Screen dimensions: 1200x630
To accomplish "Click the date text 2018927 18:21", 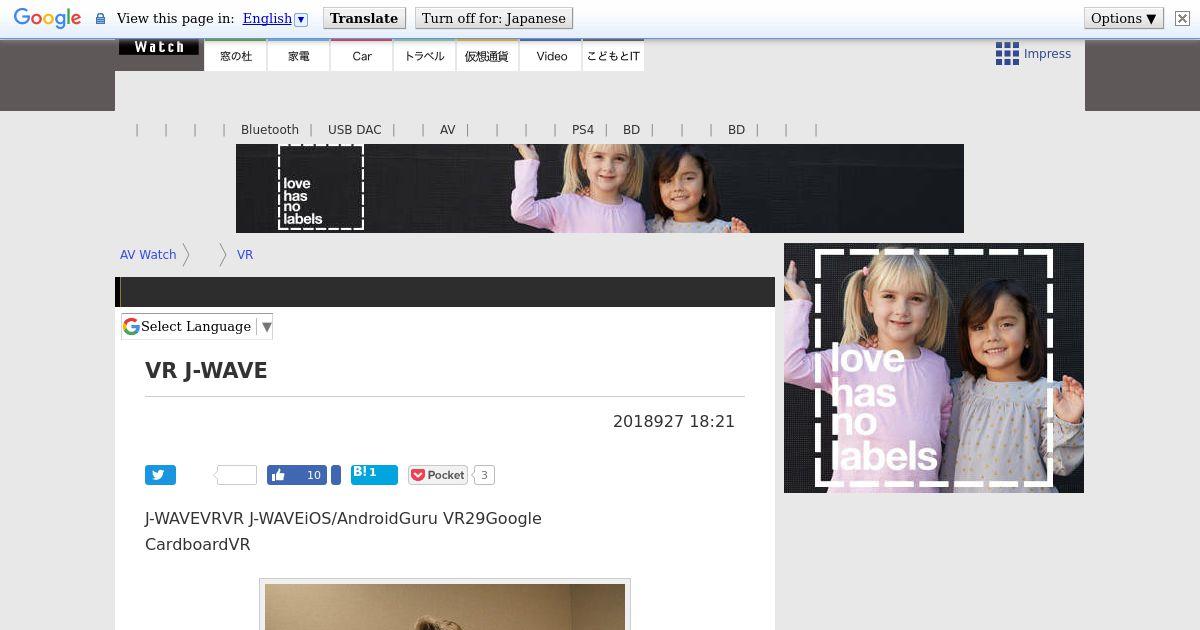I will (674, 422).
